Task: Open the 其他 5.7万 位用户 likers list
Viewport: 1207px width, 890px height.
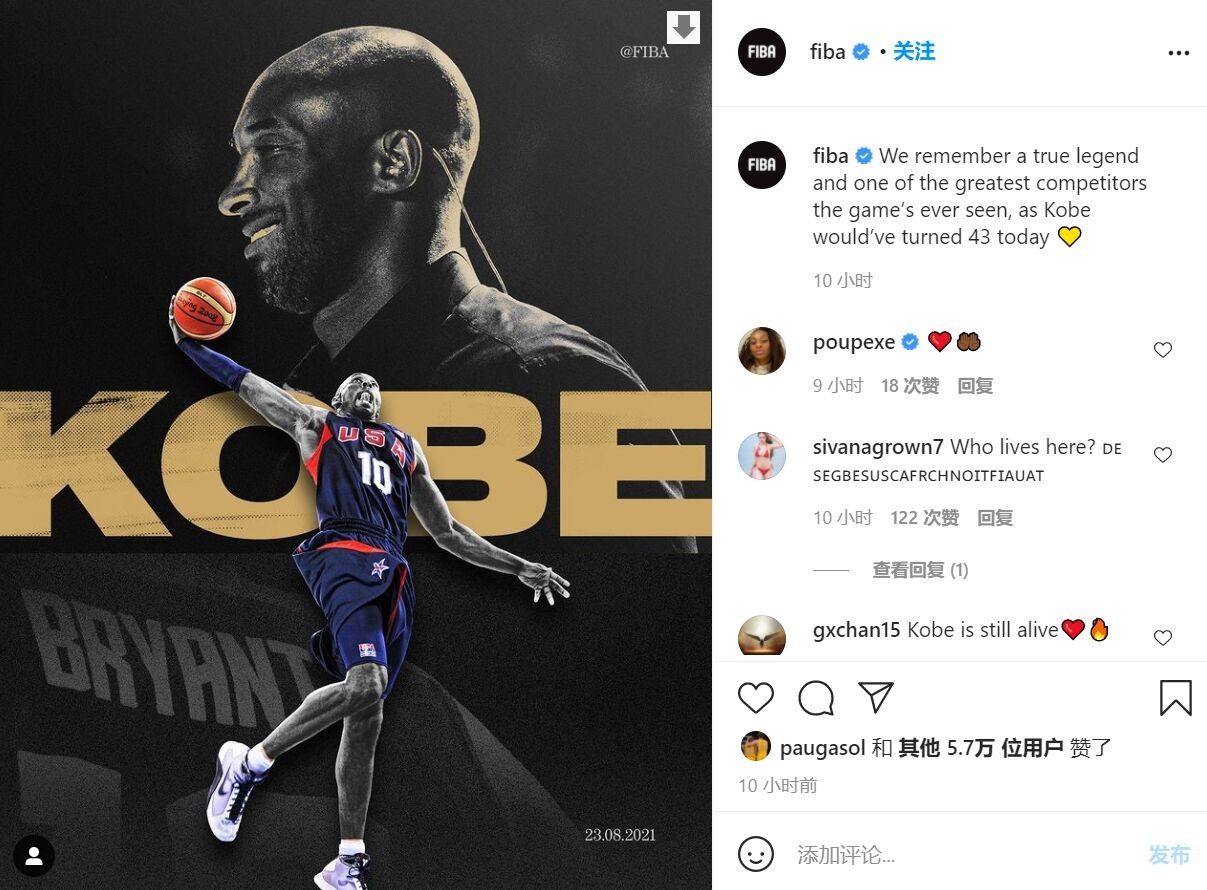Action: point(980,748)
